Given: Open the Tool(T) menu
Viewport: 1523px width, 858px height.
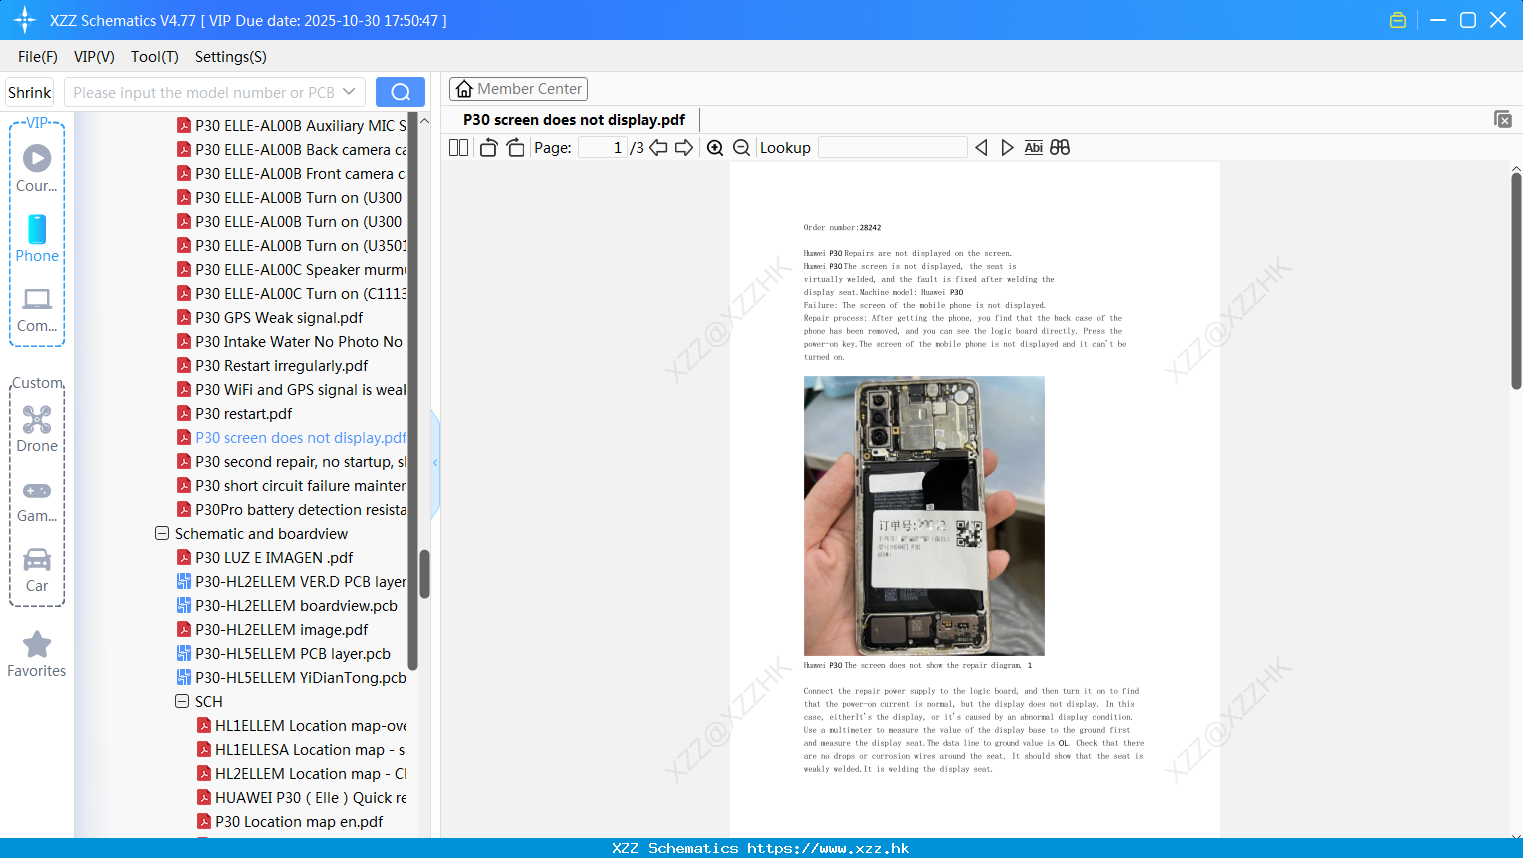Looking at the screenshot, I should coord(154,57).
